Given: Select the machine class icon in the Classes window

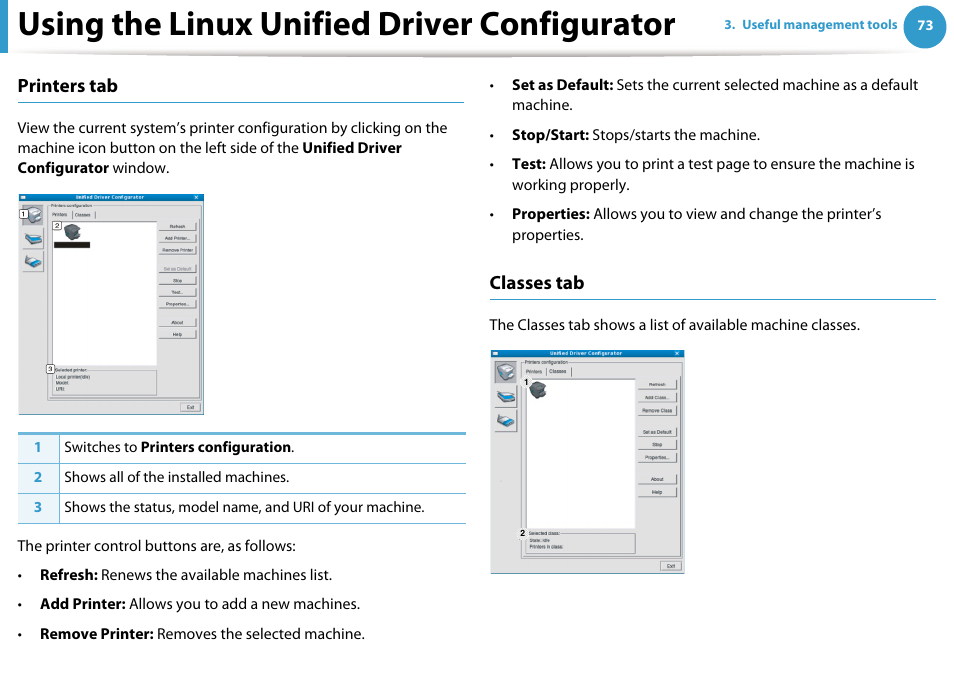Looking at the screenshot, I should (x=539, y=391).
